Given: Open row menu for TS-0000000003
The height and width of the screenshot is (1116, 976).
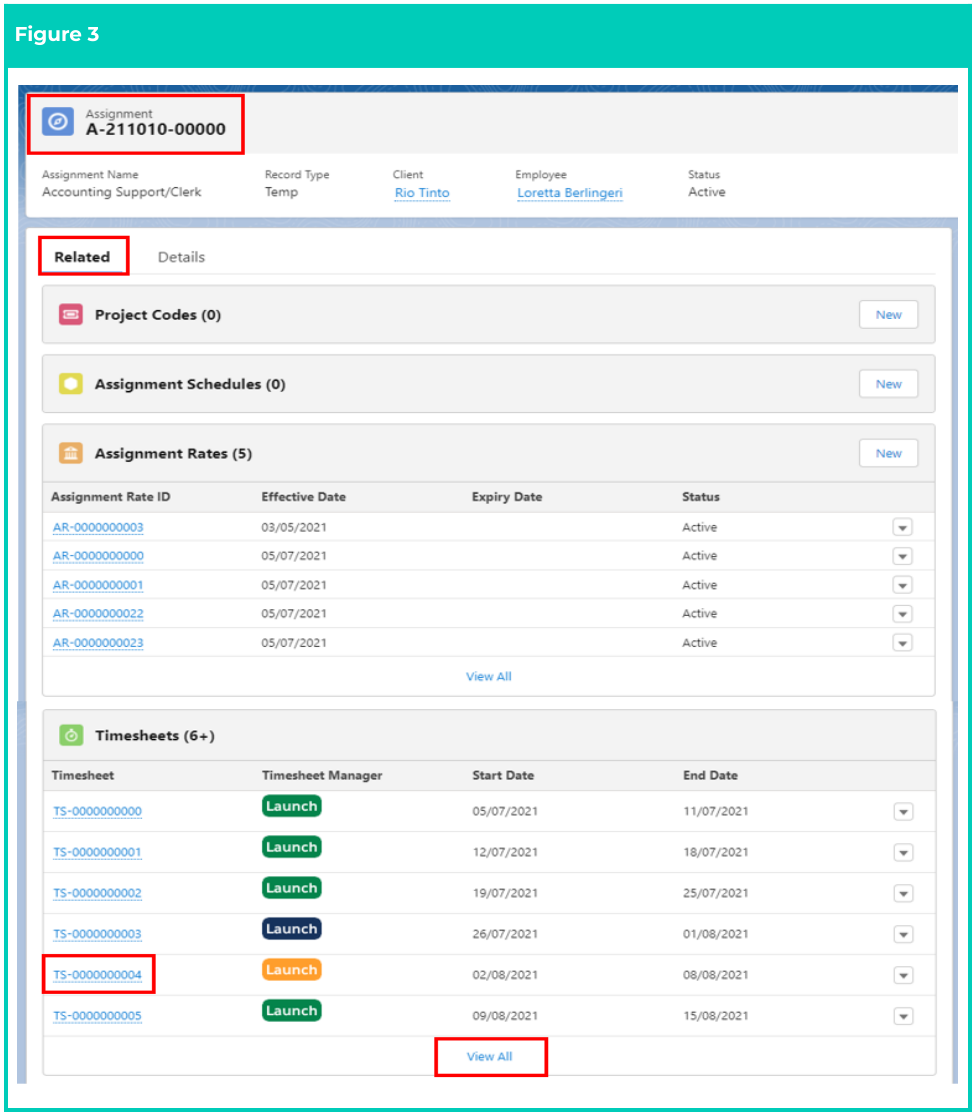Looking at the screenshot, I should (x=903, y=935).
